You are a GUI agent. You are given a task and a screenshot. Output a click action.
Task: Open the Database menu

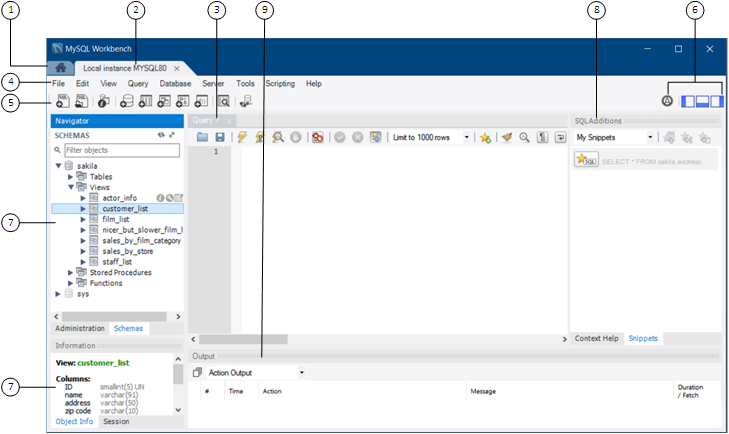tap(175, 84)
